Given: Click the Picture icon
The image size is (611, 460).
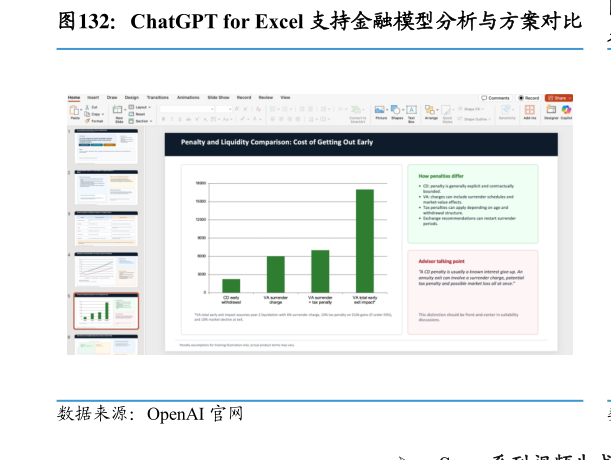Looking at the screenshot, I should [380, 110].
